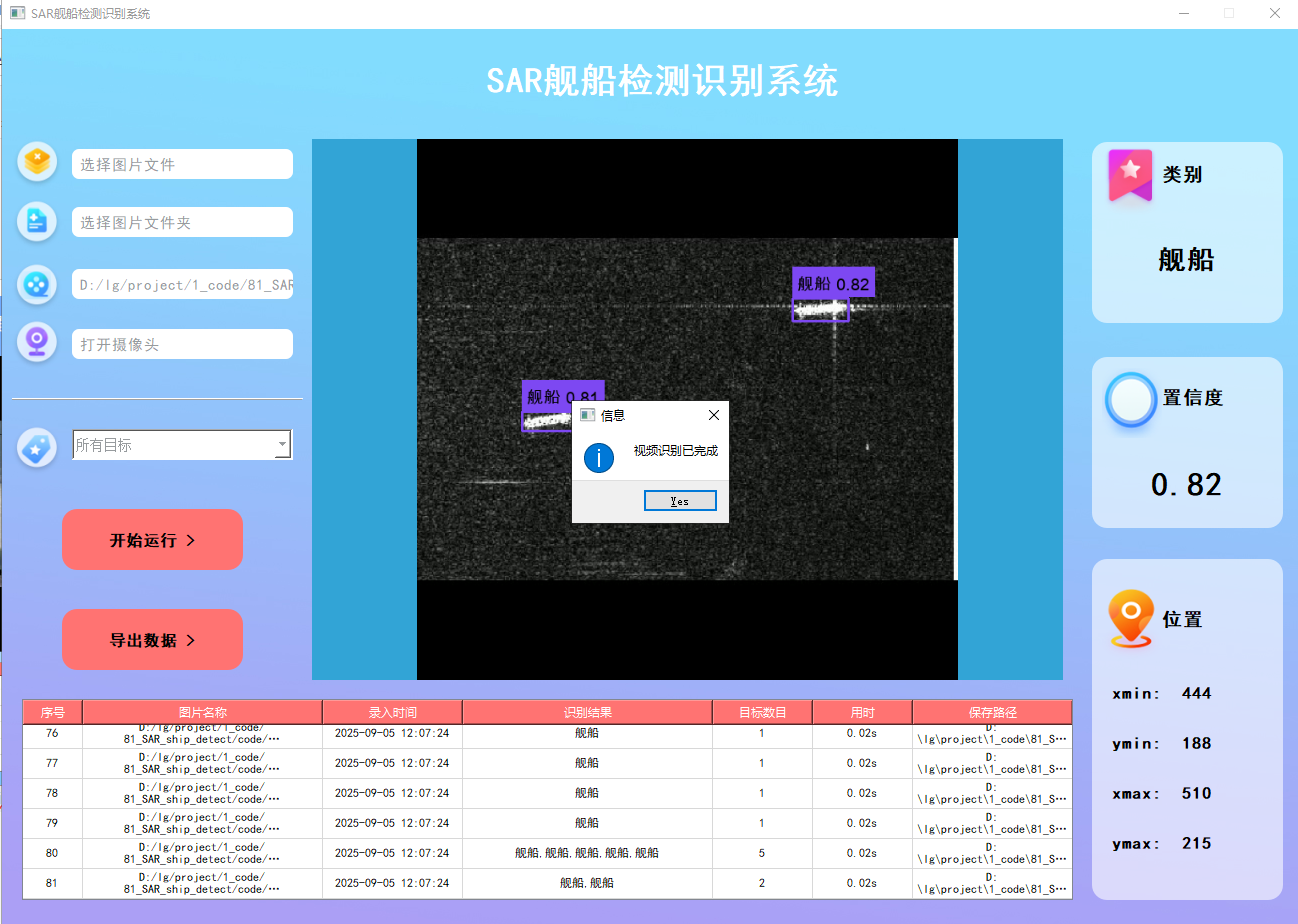Click the 用时 column header

coord(862,712)
